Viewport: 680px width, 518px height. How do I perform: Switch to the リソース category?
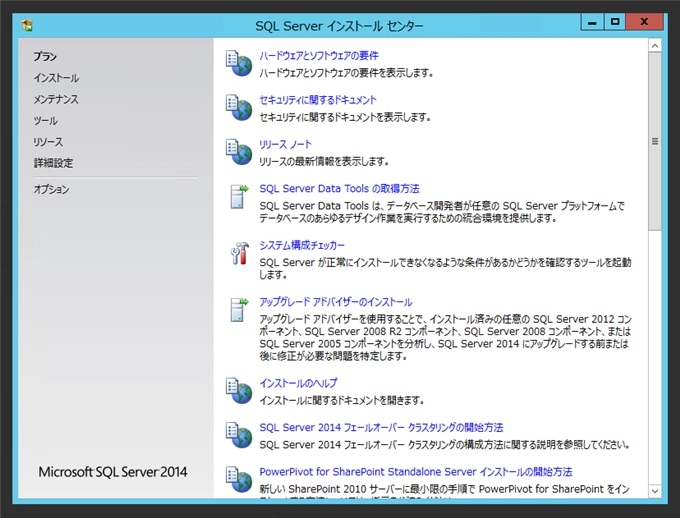[x=48, y=142]
